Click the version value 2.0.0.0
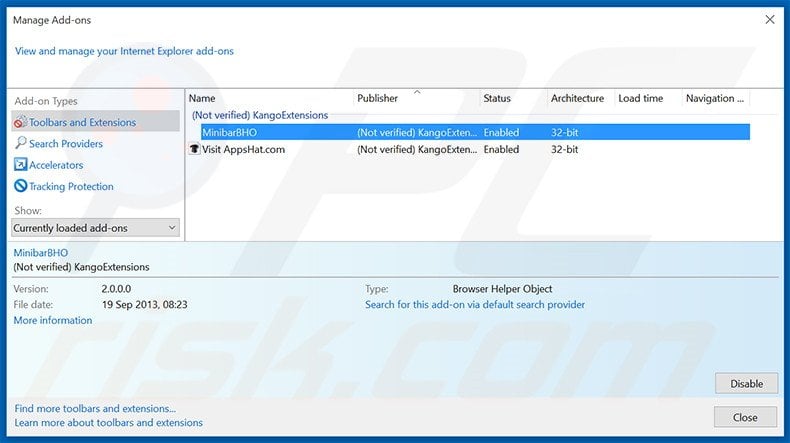The width and height of the screenshot is (790, 443). coord(116,289)
